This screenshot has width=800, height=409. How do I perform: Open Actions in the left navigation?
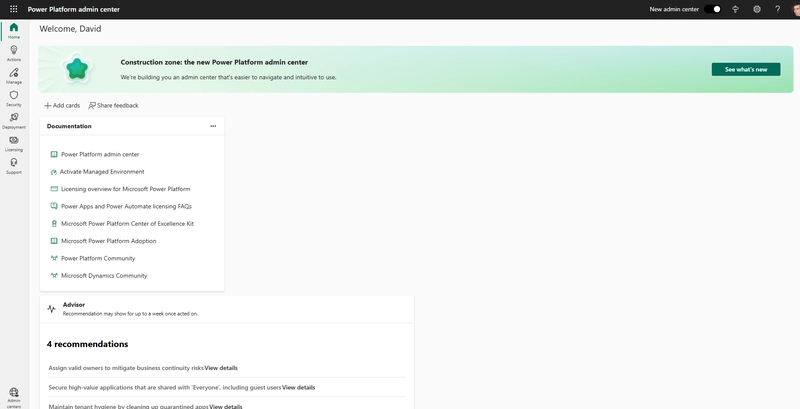click(x=14, y=53)
